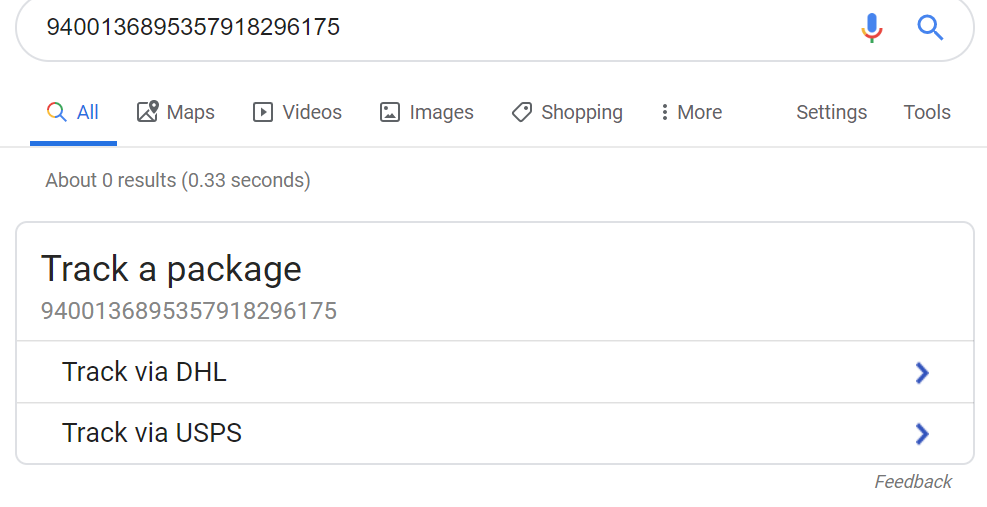Open the search Tools menu
Screen dimensions: 987x507
[927, 112]
